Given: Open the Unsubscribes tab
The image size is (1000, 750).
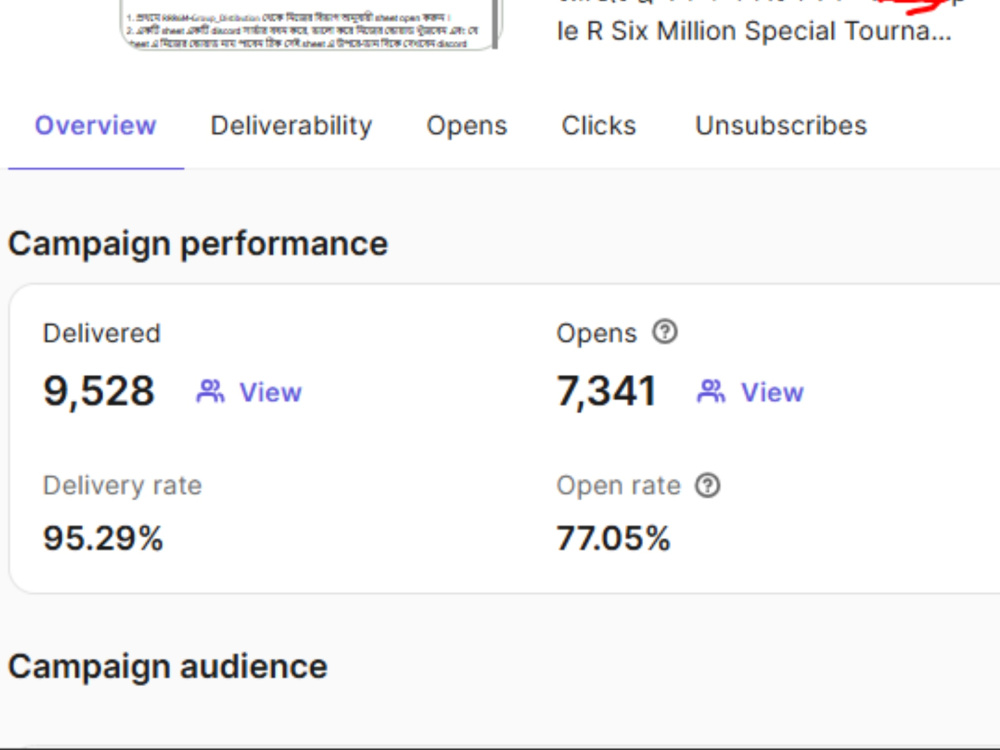Looking at the screenshot, I should pyautogui.click(x=781, y=126).
